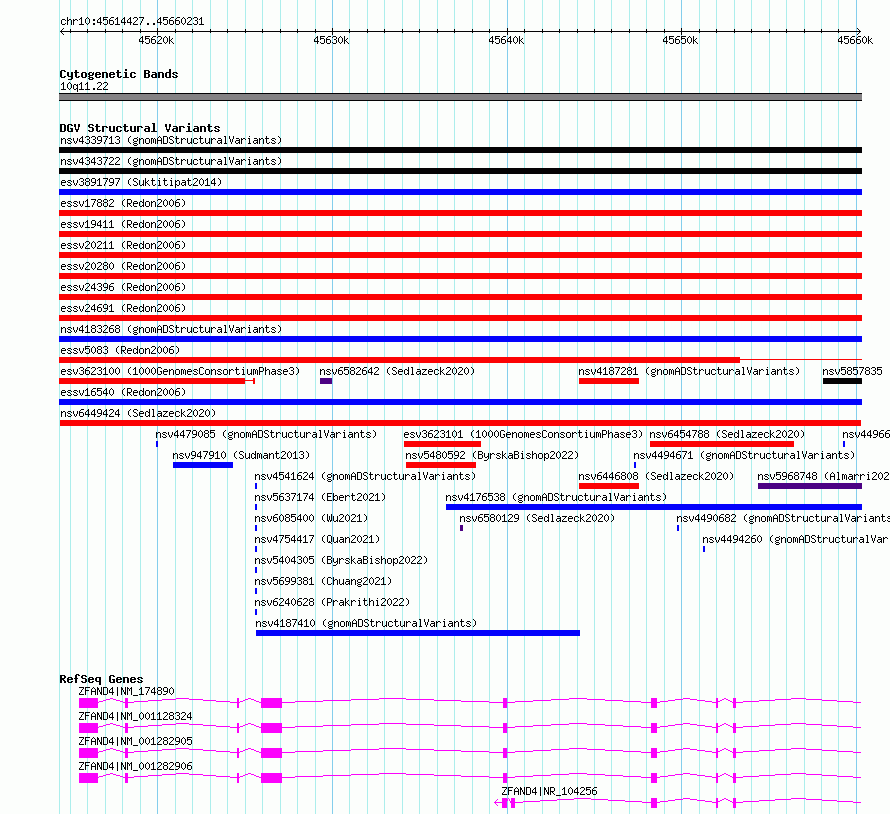Select the RefSeq Genes track title
This screenshot has height=814, width=890.
(101, 679)
